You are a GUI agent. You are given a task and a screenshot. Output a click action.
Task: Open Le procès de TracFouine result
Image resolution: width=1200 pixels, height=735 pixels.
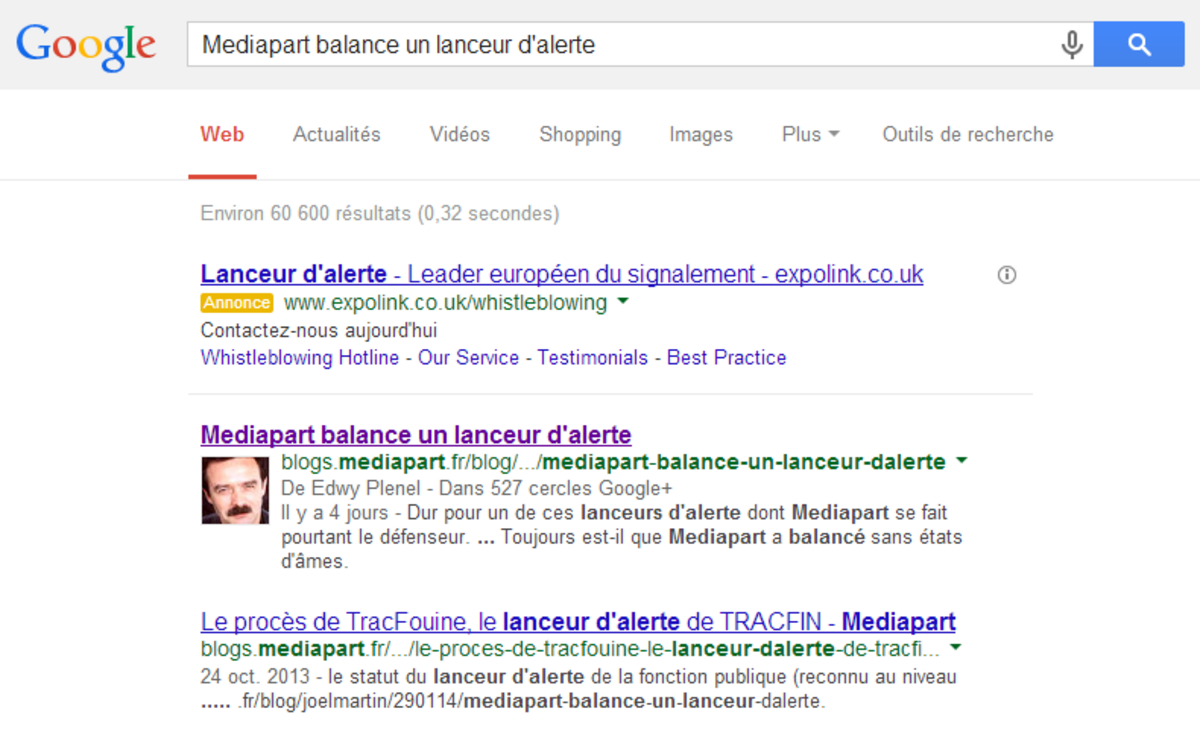[578, 621]
